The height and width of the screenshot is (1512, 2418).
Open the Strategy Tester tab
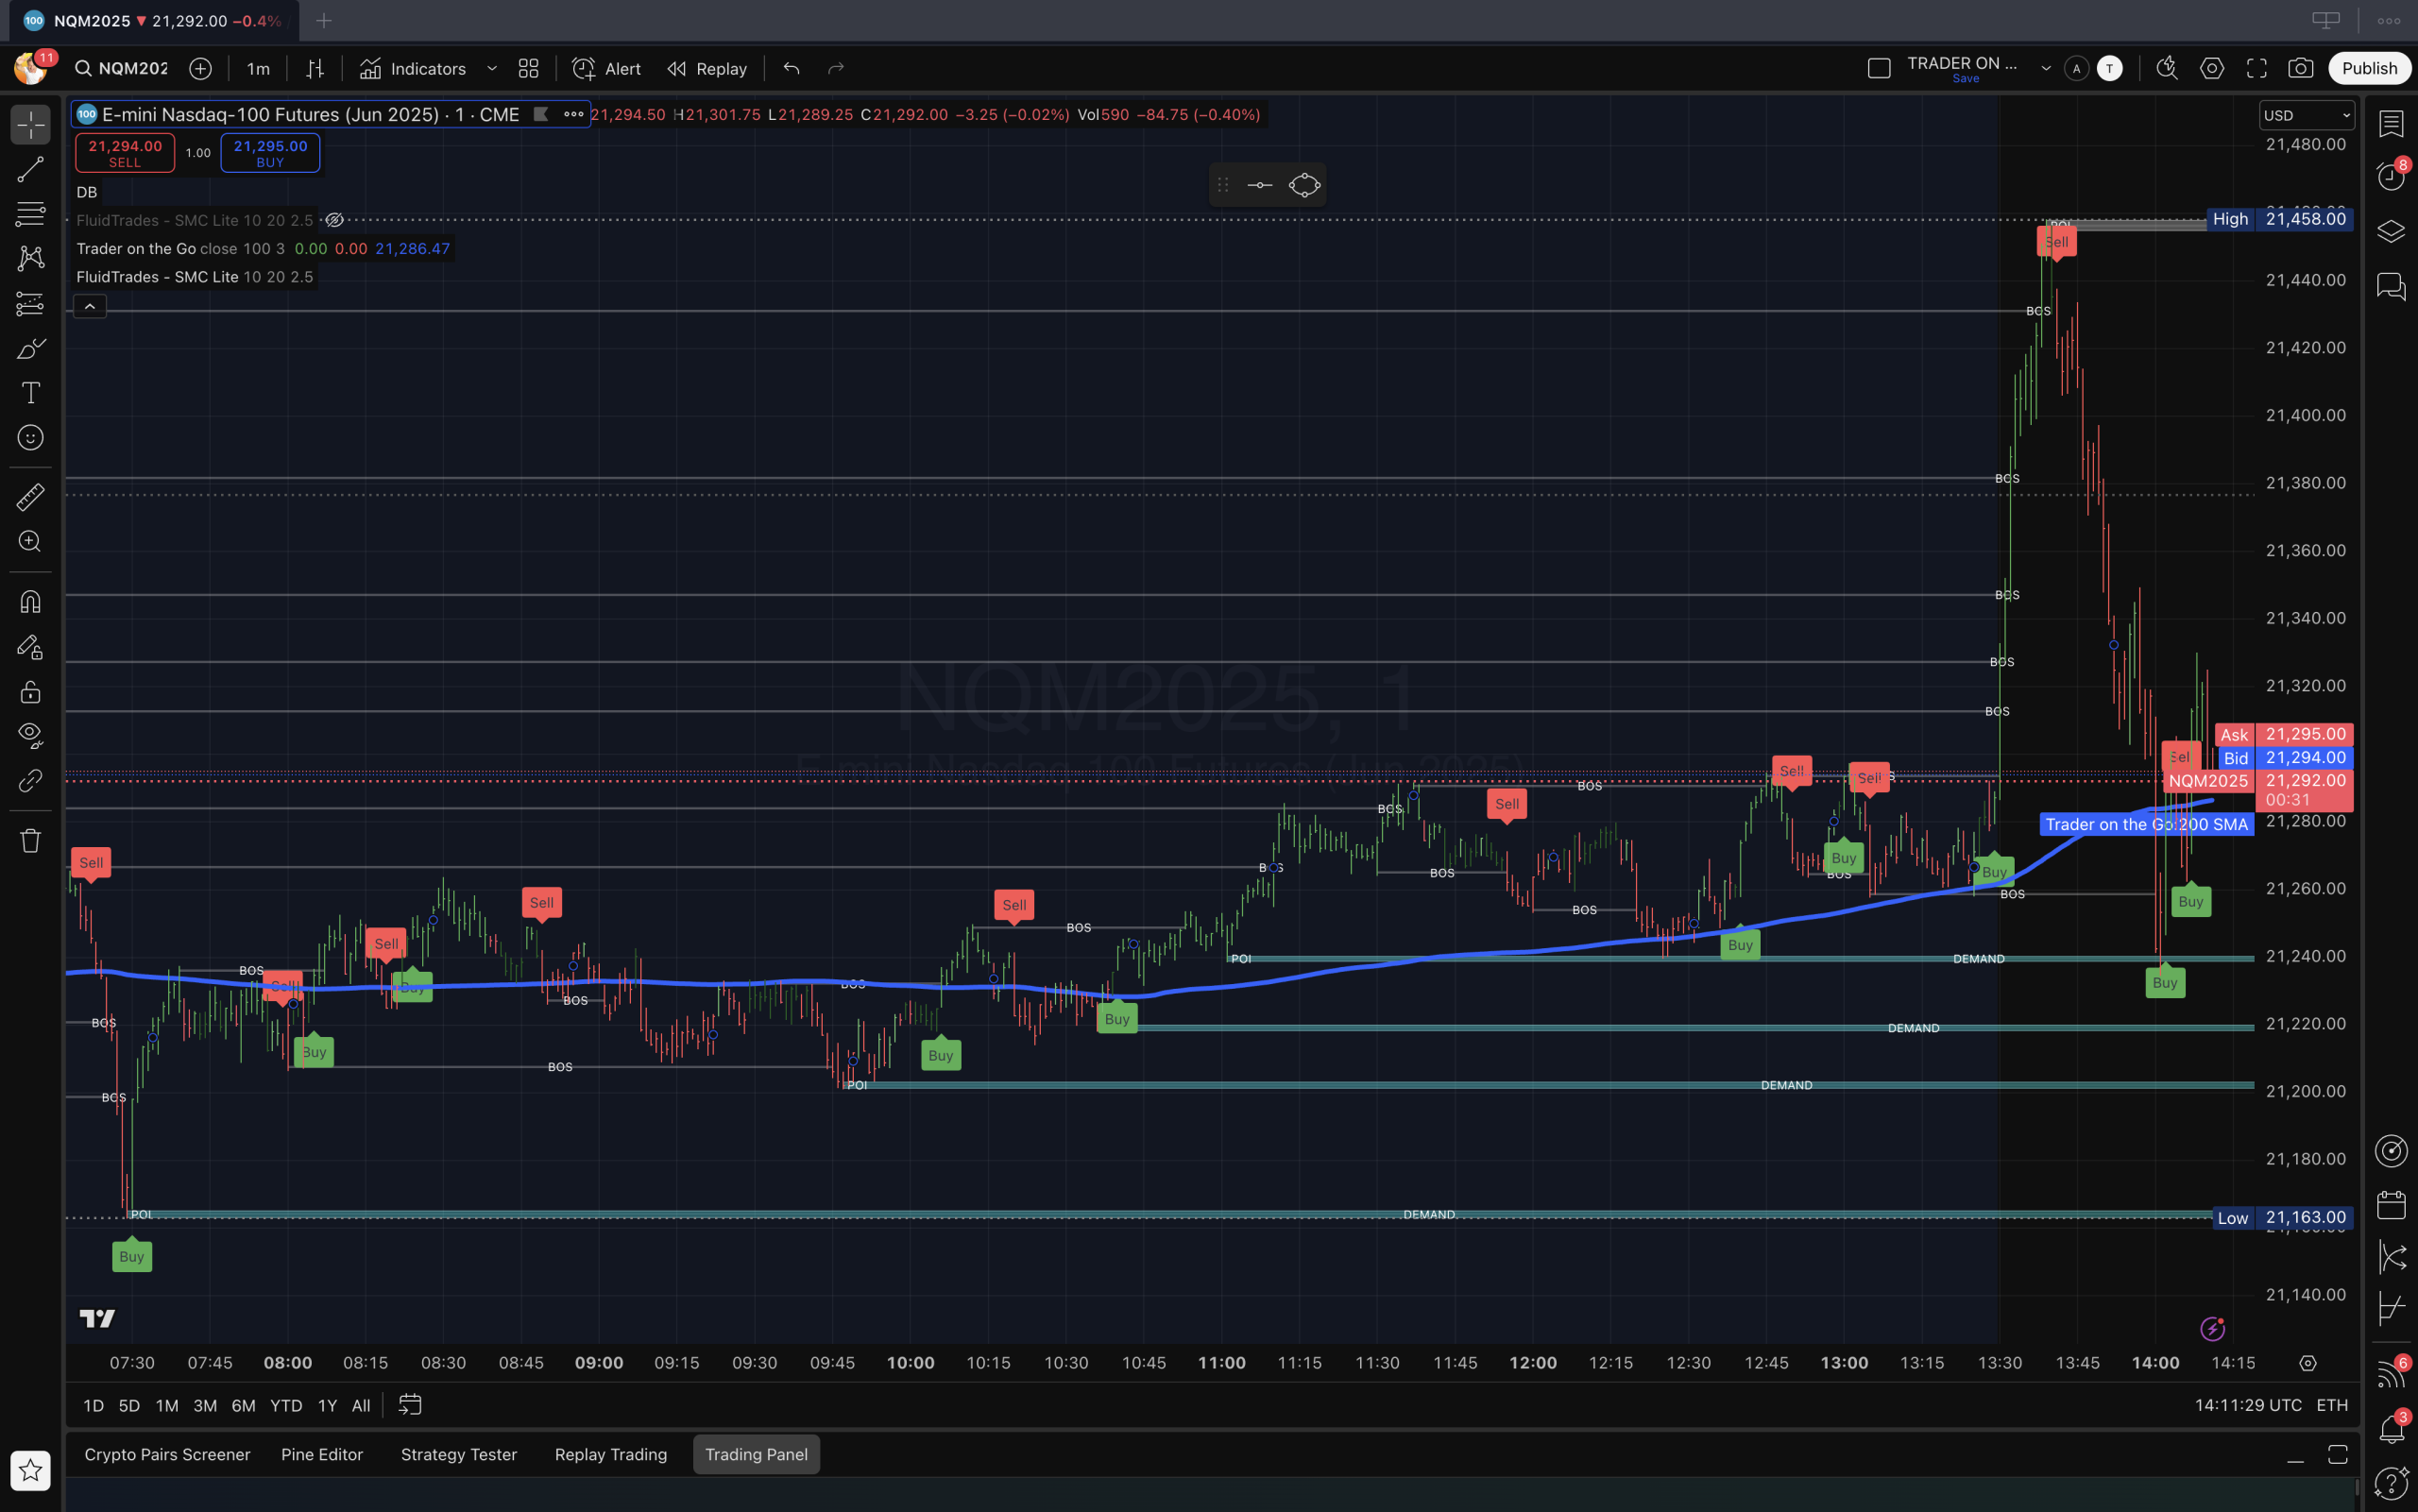[459, 1454]
